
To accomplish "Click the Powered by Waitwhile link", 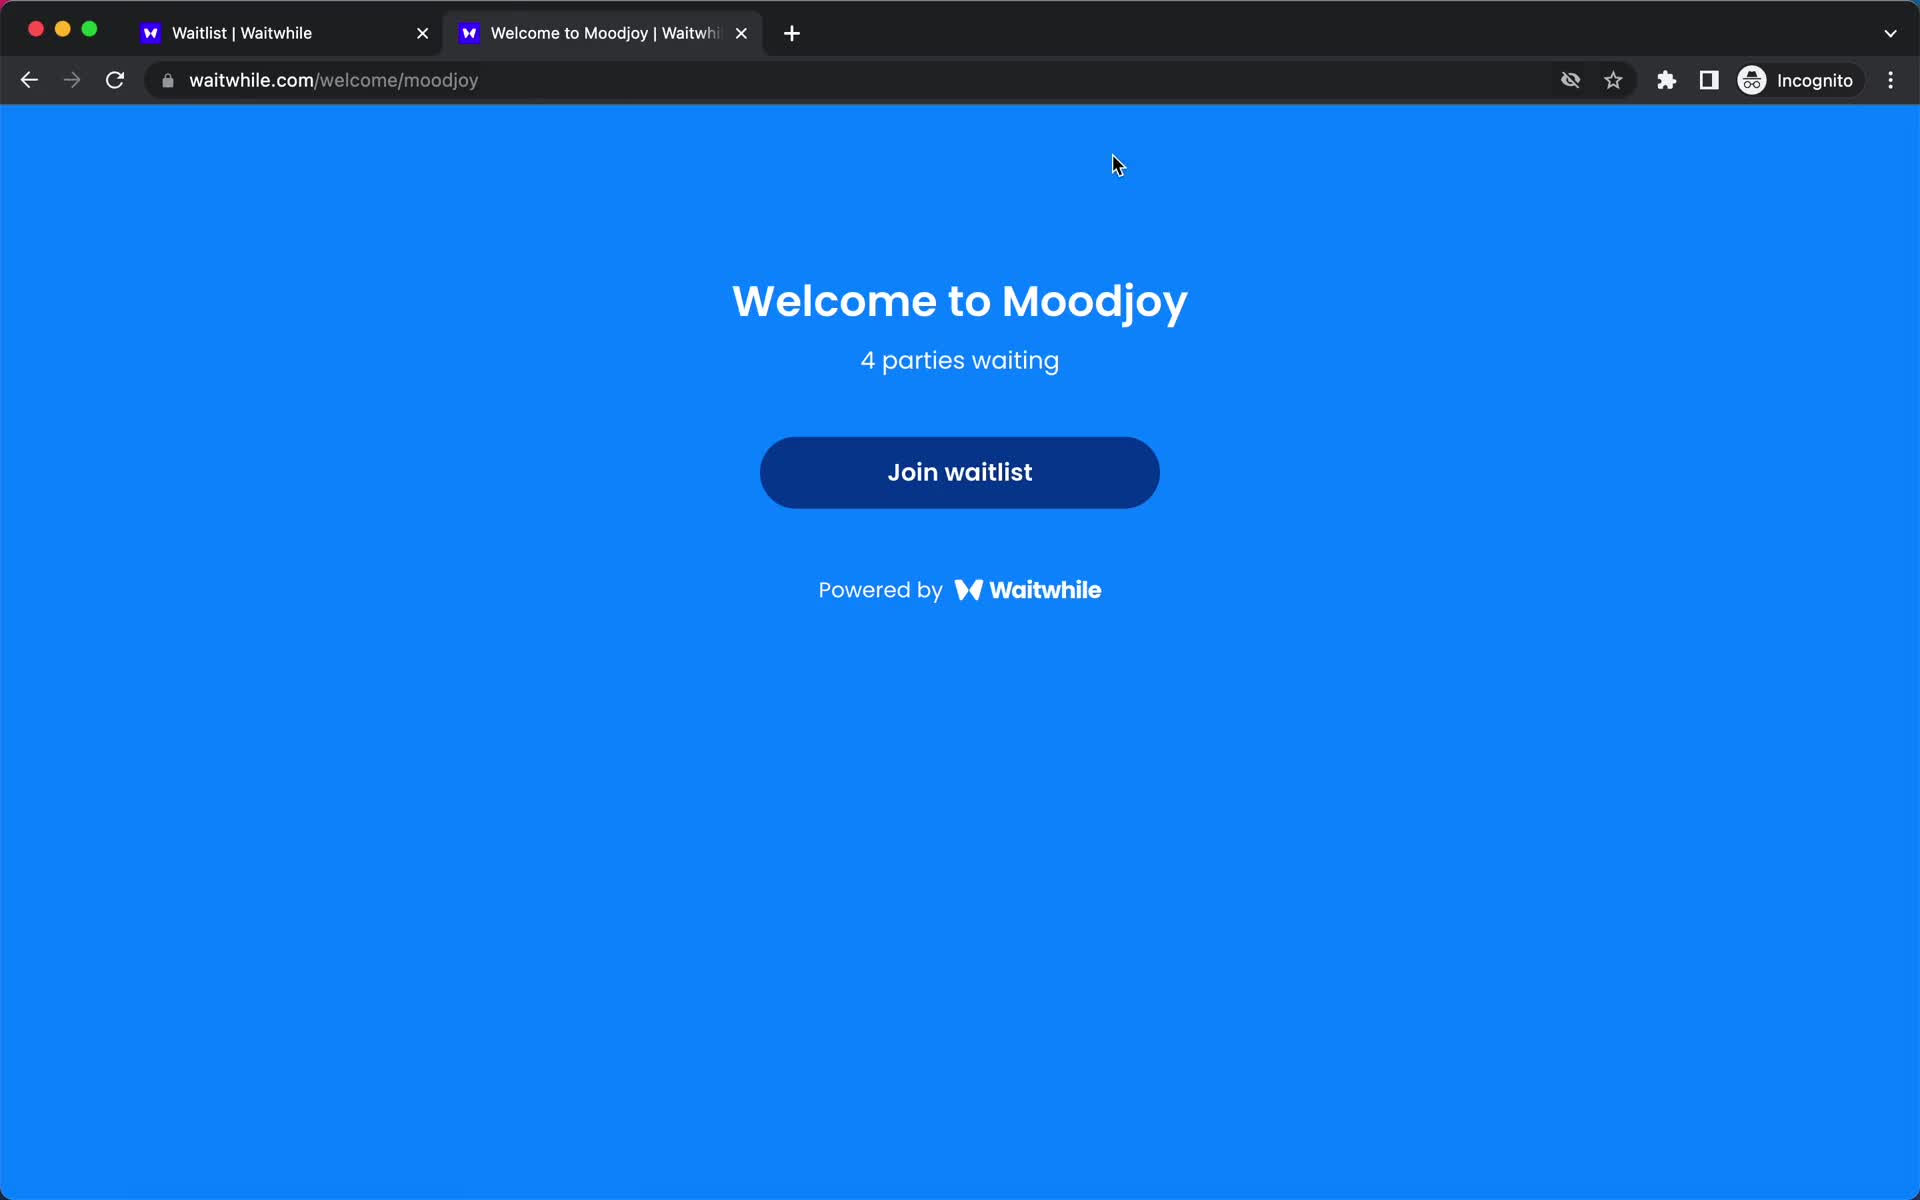I will pyautogui.click(x=959, y=590).
